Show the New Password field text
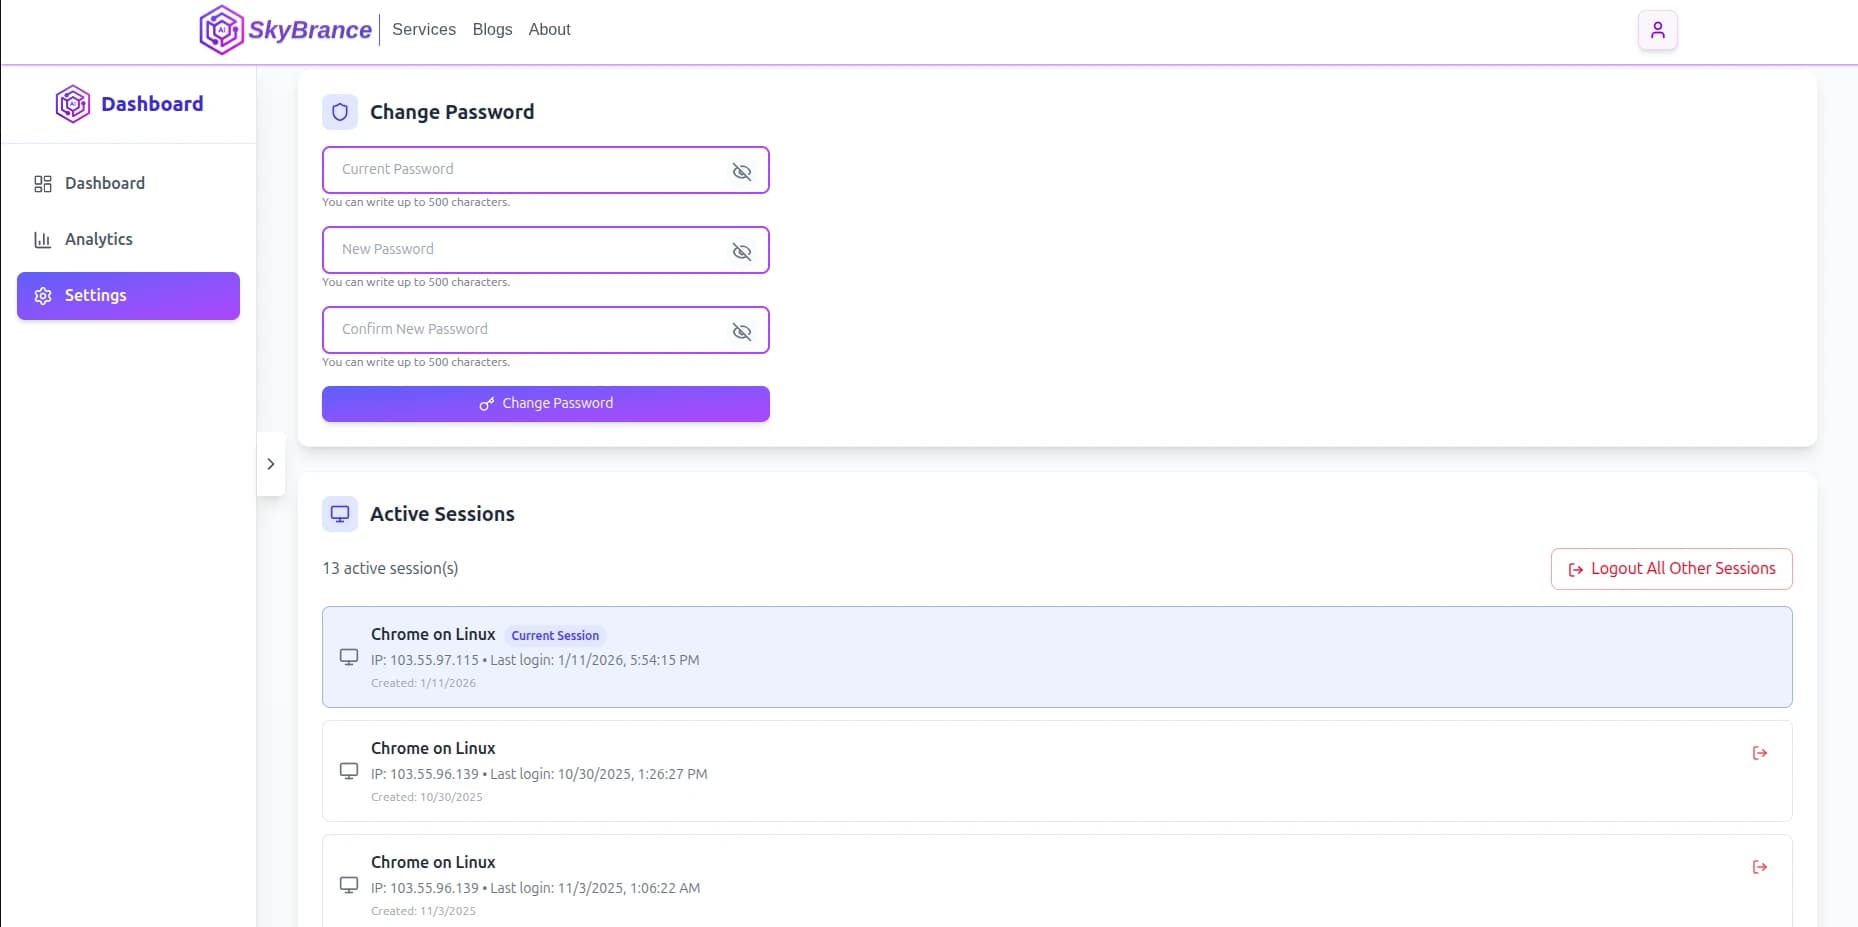 point(741,252)
